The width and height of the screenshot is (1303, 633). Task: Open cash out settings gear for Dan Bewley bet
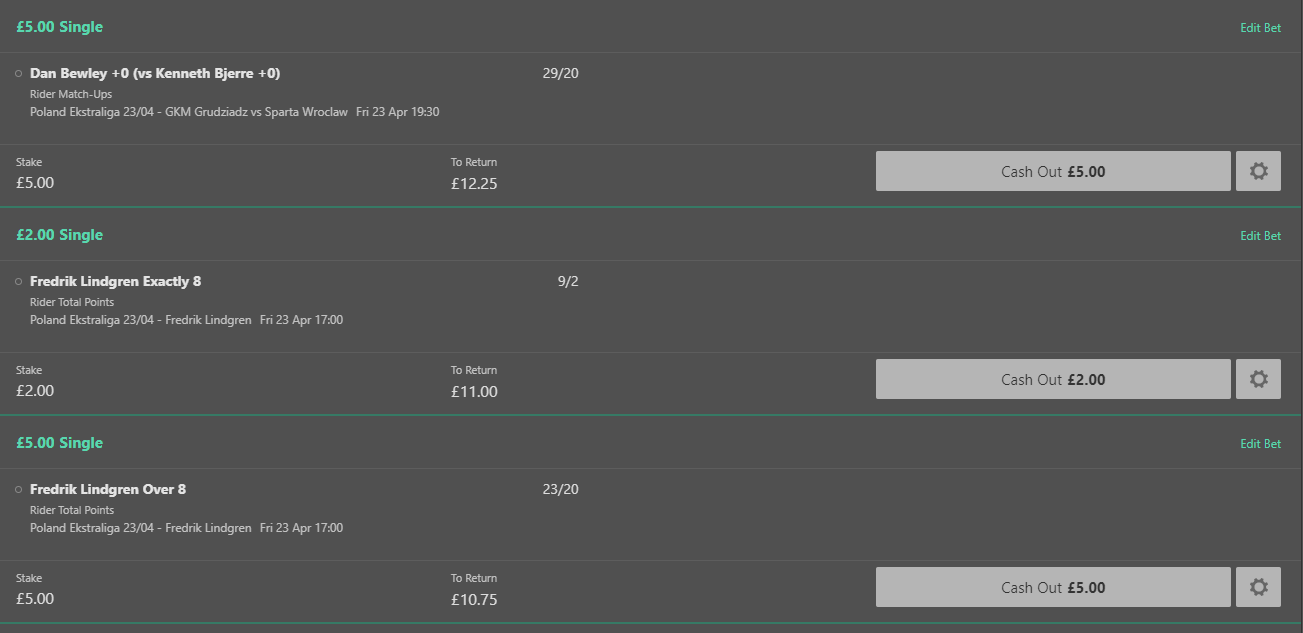click(1258, 171)
